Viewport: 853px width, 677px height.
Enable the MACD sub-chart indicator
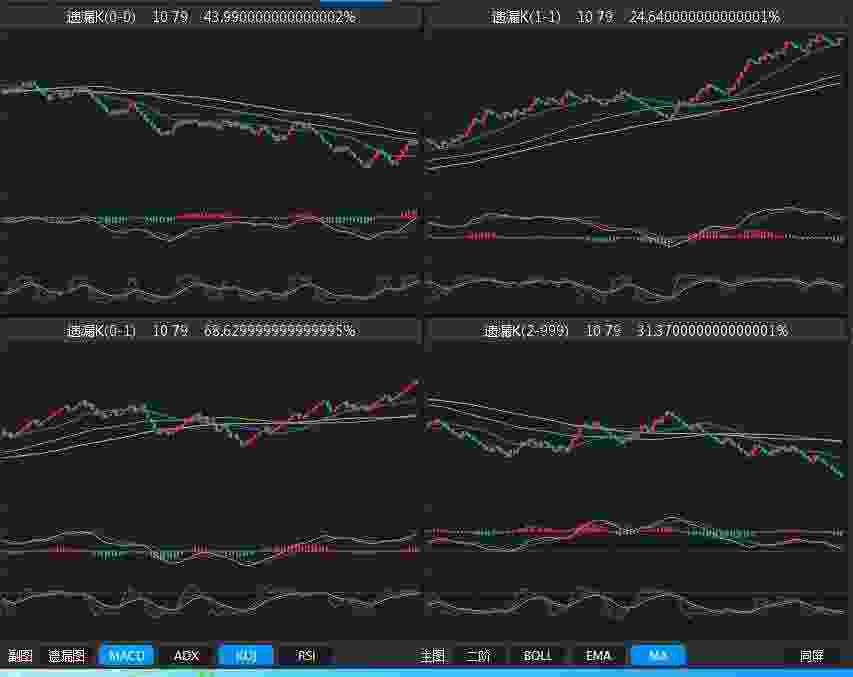[x=126, y=656]
